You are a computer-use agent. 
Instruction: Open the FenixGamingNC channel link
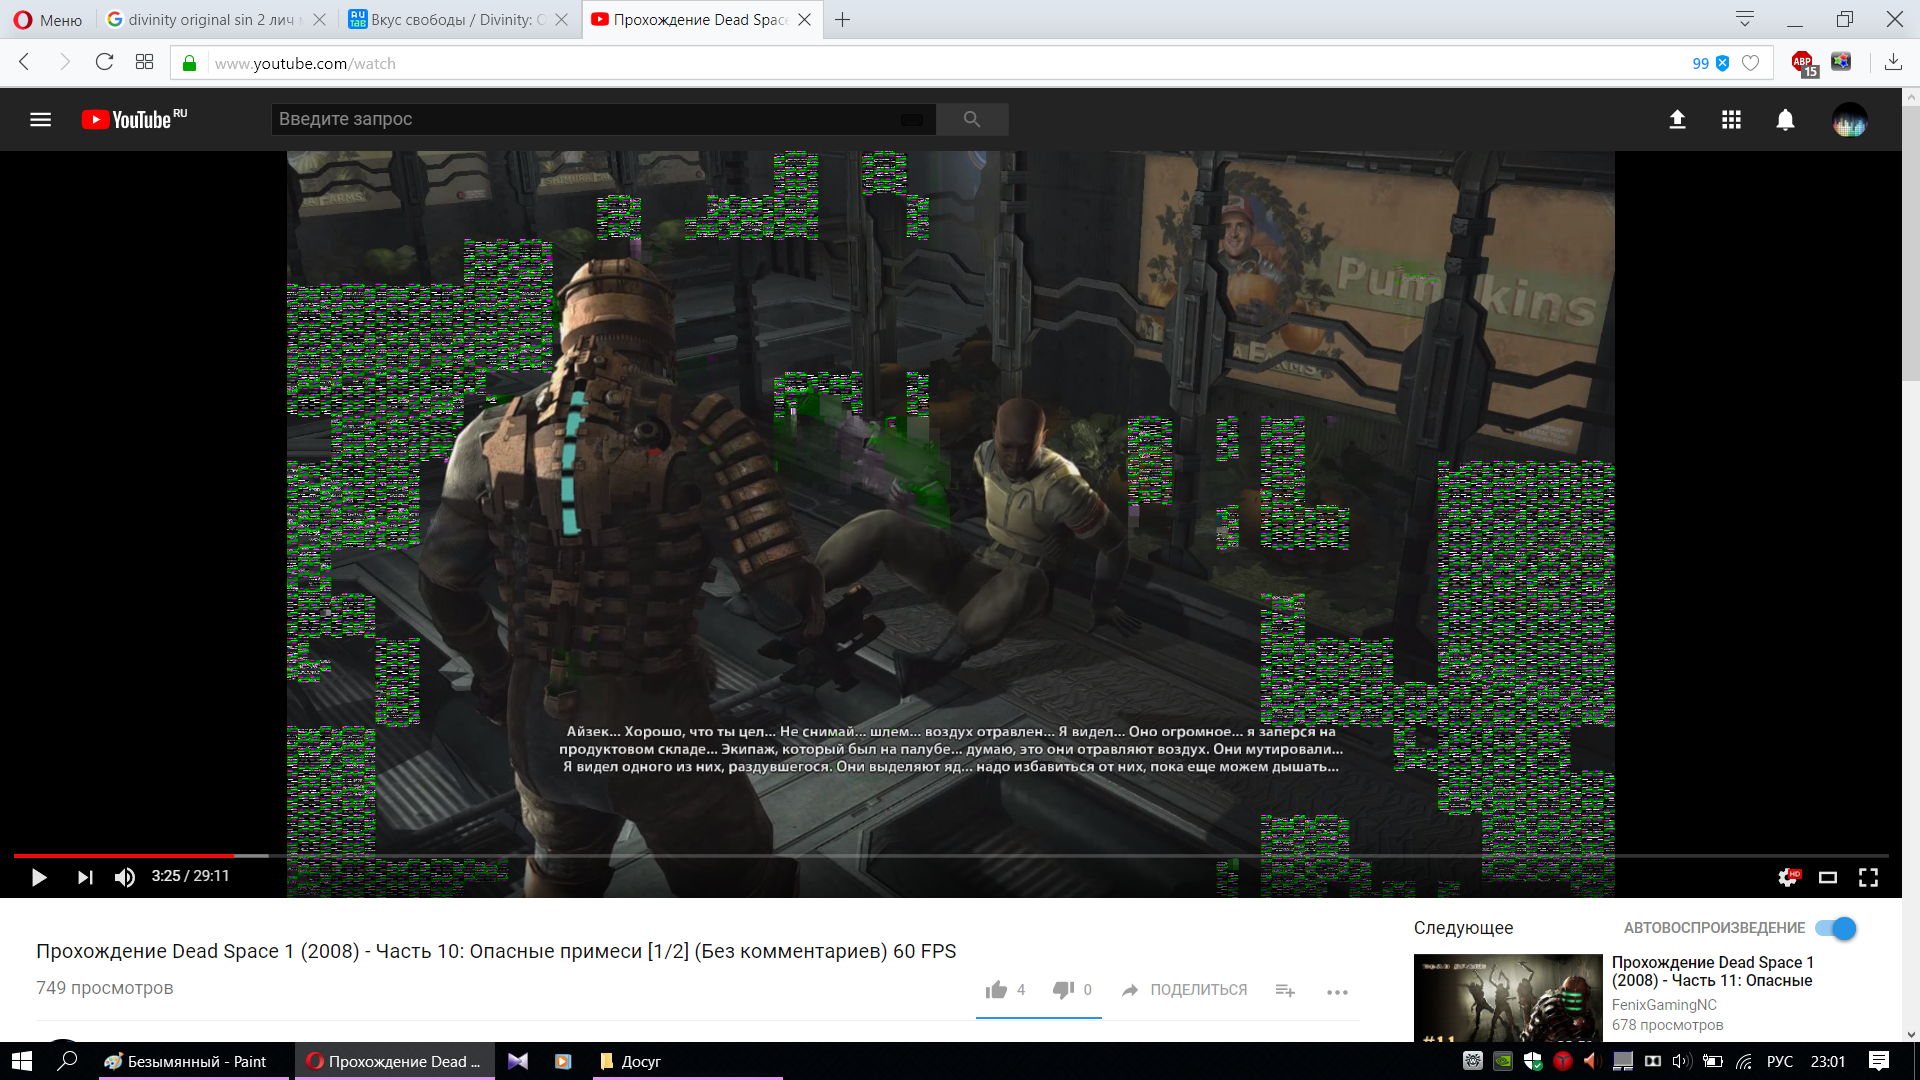tap(1664, 1005)
